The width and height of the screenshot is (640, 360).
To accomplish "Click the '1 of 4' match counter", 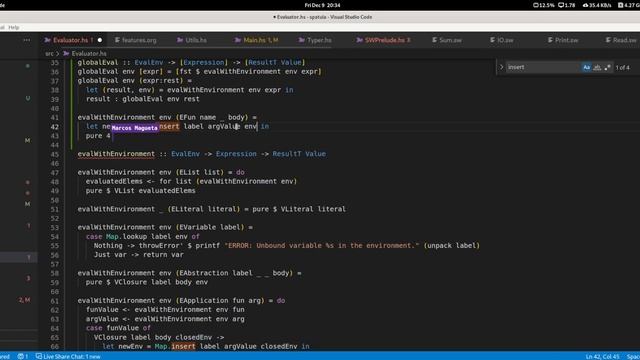I will [622, 68].
